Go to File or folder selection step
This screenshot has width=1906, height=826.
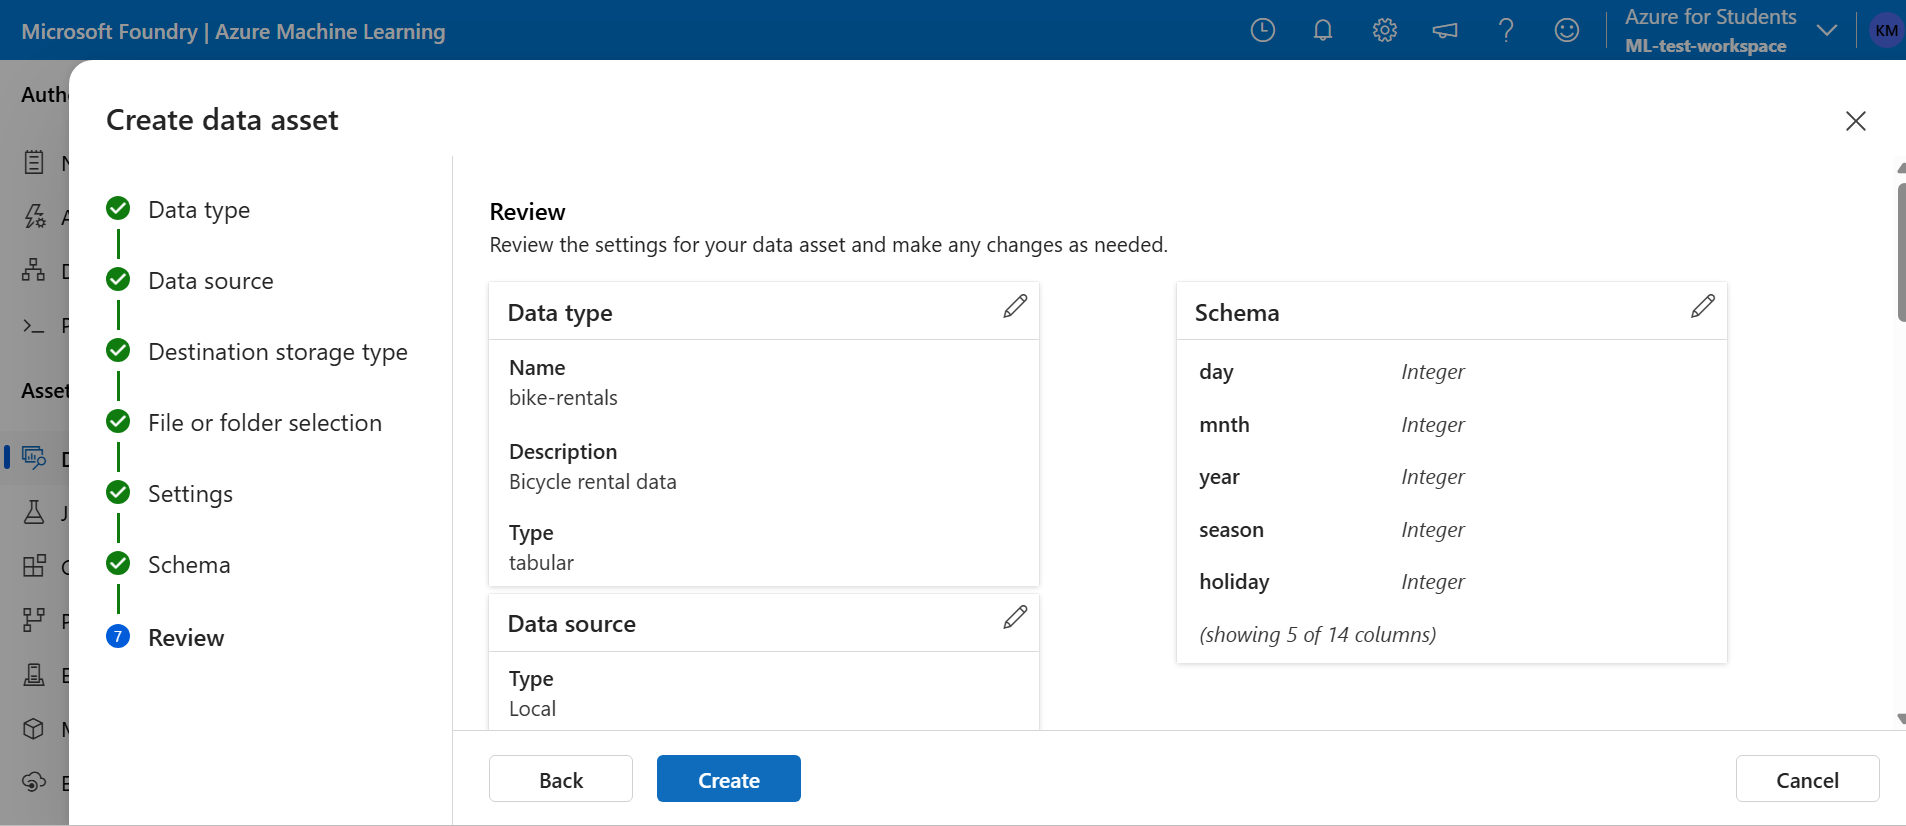point(264,423)
